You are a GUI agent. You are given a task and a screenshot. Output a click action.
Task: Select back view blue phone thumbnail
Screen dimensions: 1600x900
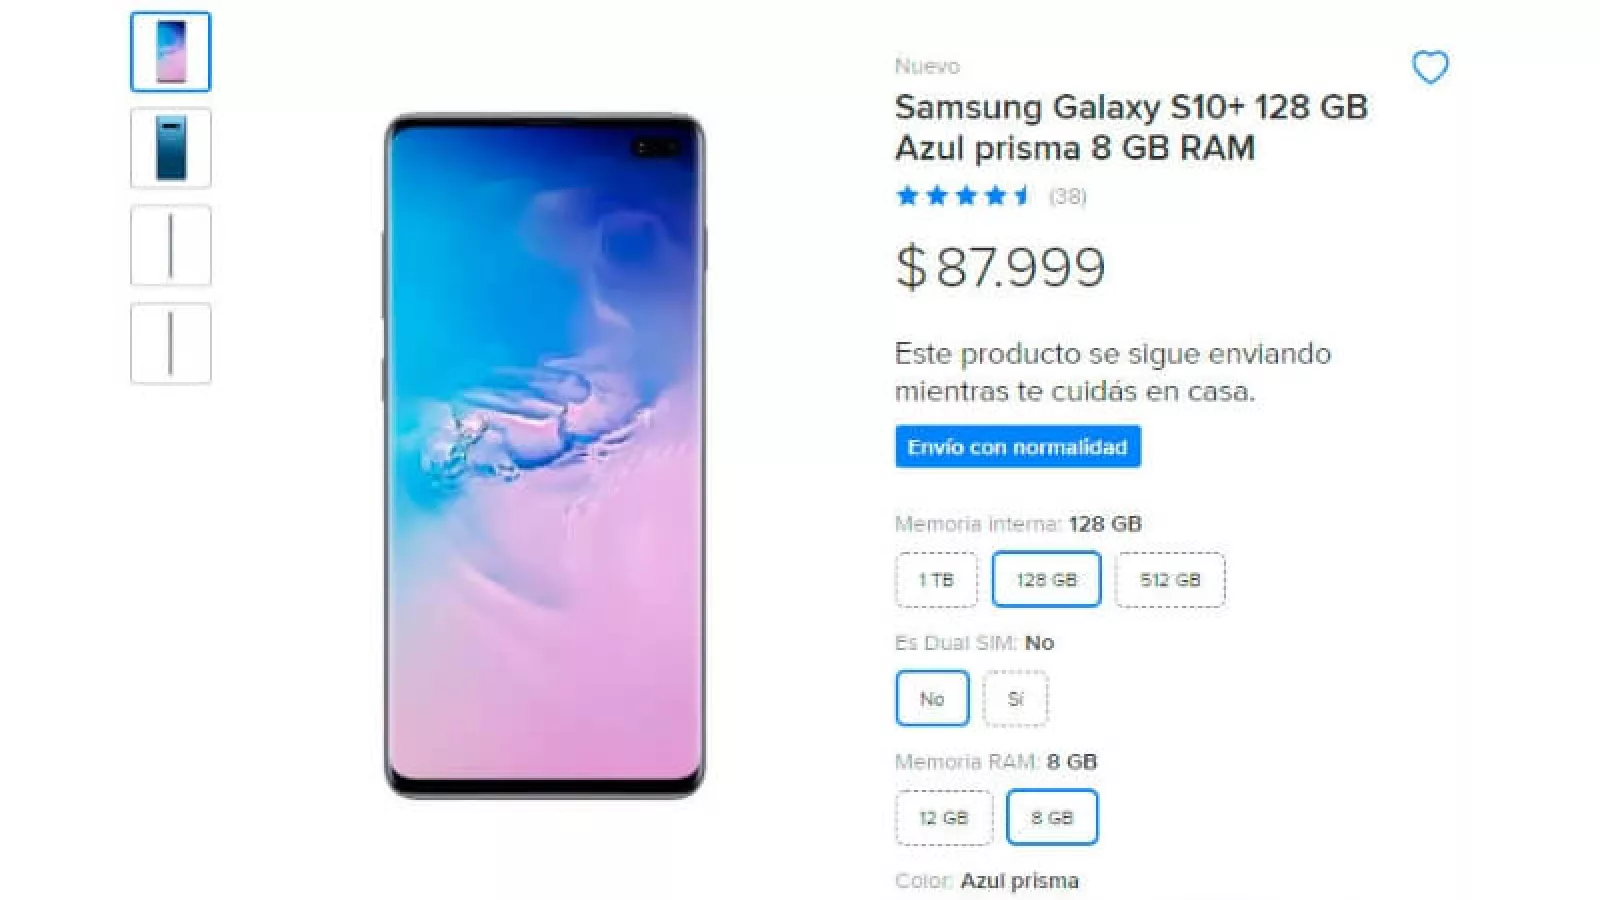[x=171, y=148]
